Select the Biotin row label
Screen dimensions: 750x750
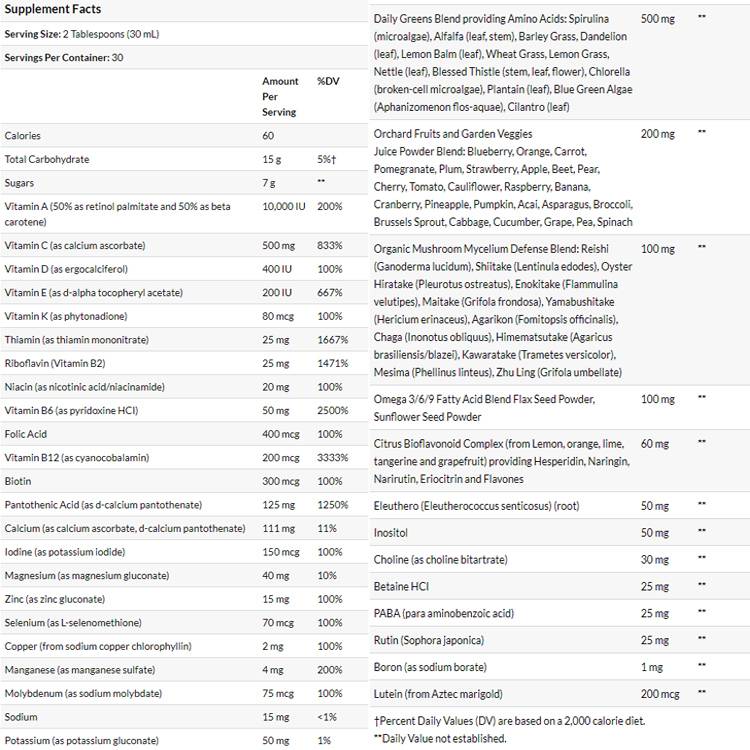click(19, 481)
